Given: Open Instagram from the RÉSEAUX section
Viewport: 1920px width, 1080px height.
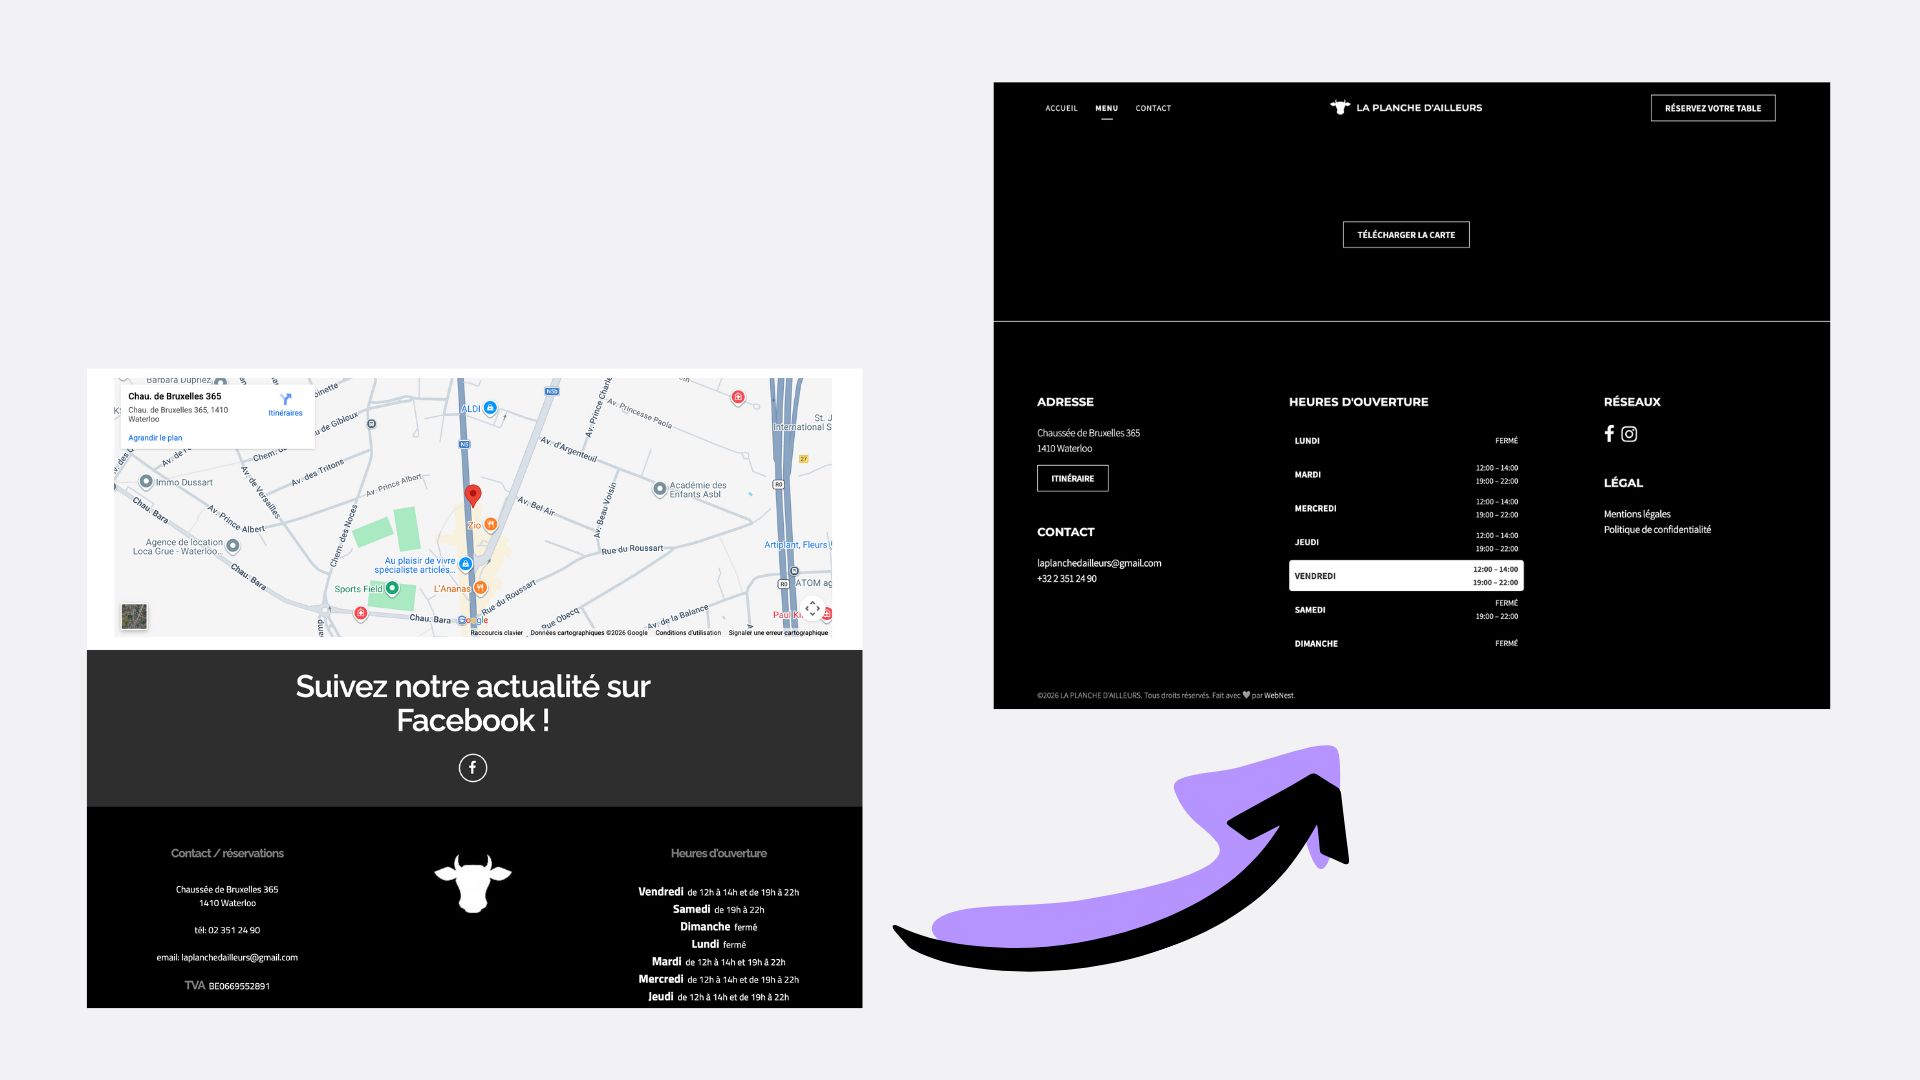Looking at the screenshot, I should (x=1630, y=434).
